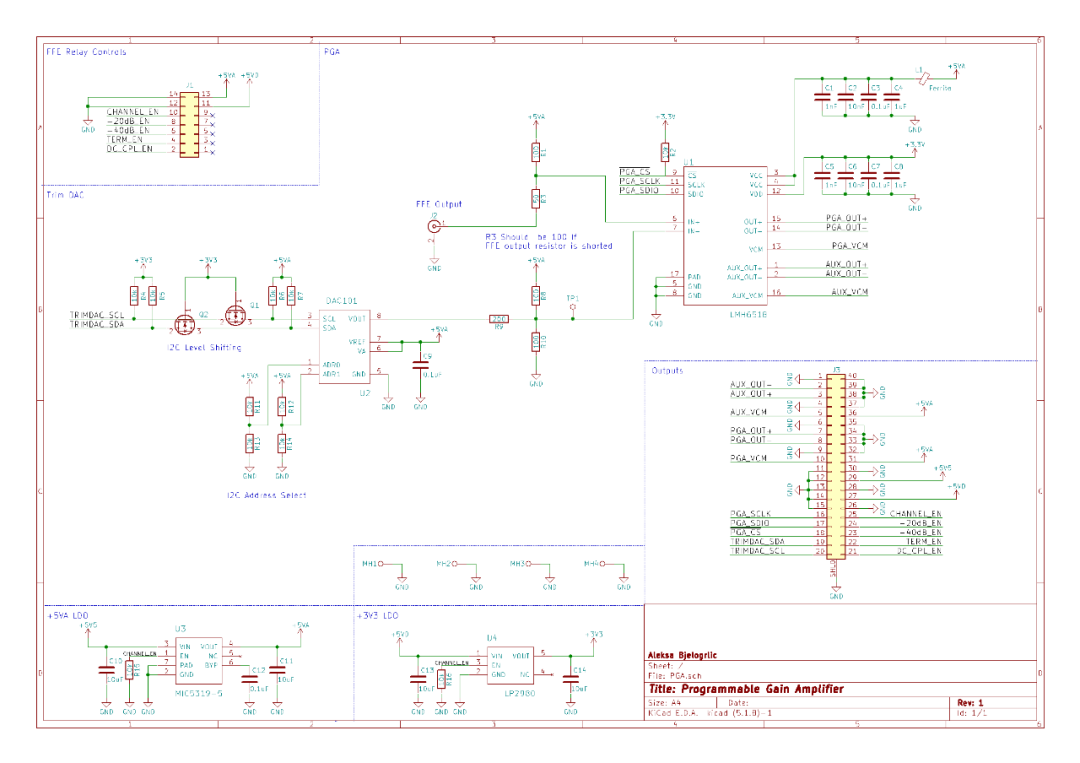Image resolution: width=1080 pixels, height=763 pixels.
Task: Click the 'Ferrite' value label
Action: [940, 88]
